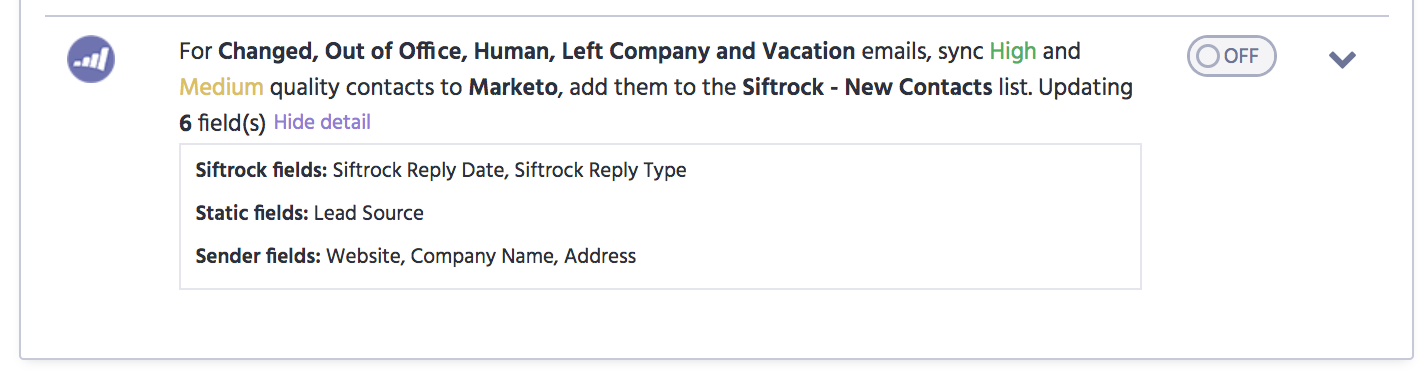Click the Sender fields label
This screenshot has height=371, width=1426.
[258, 256]
